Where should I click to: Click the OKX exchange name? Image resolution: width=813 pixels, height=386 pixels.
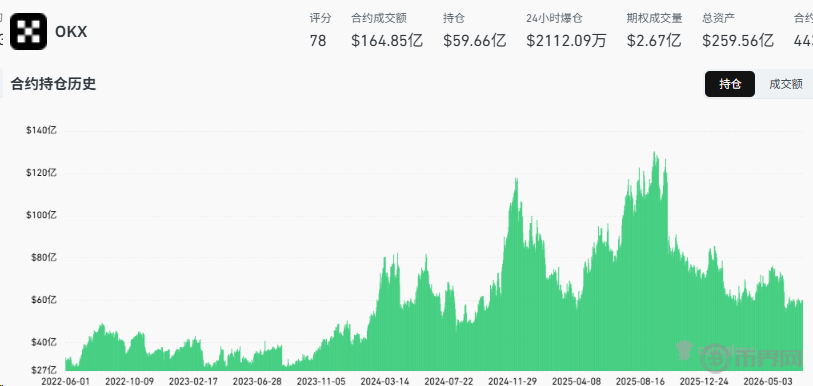(71, 32)
